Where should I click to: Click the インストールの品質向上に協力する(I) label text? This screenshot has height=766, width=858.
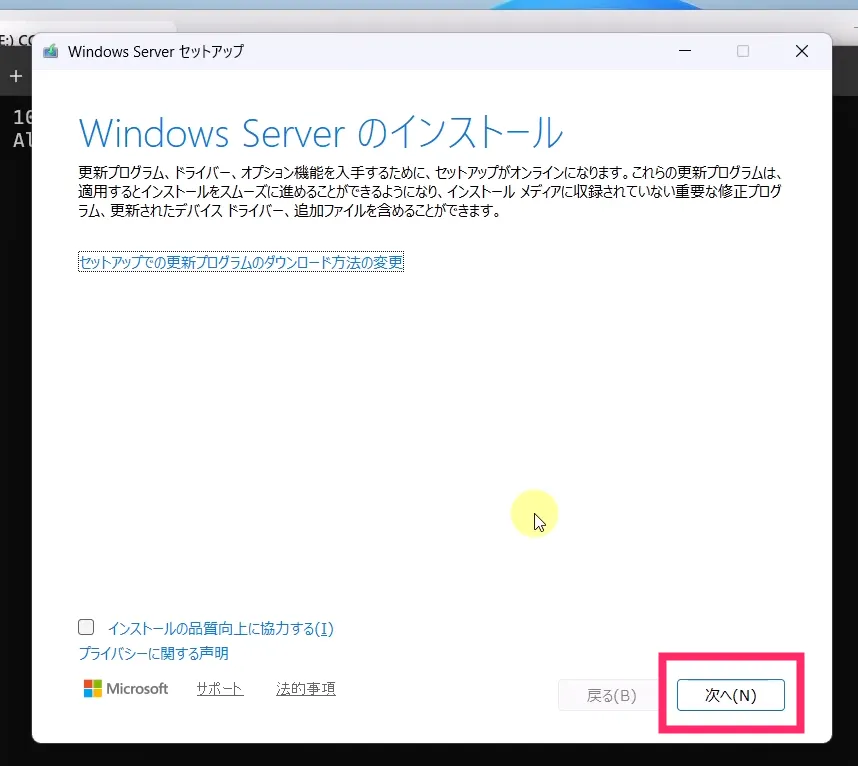pyautogui.click(x=220, y=629)
